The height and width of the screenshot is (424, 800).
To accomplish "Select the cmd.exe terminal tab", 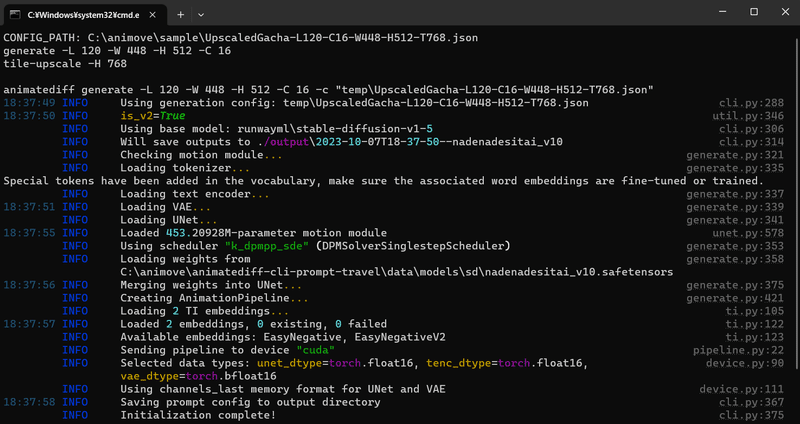I will pos(85,15).
